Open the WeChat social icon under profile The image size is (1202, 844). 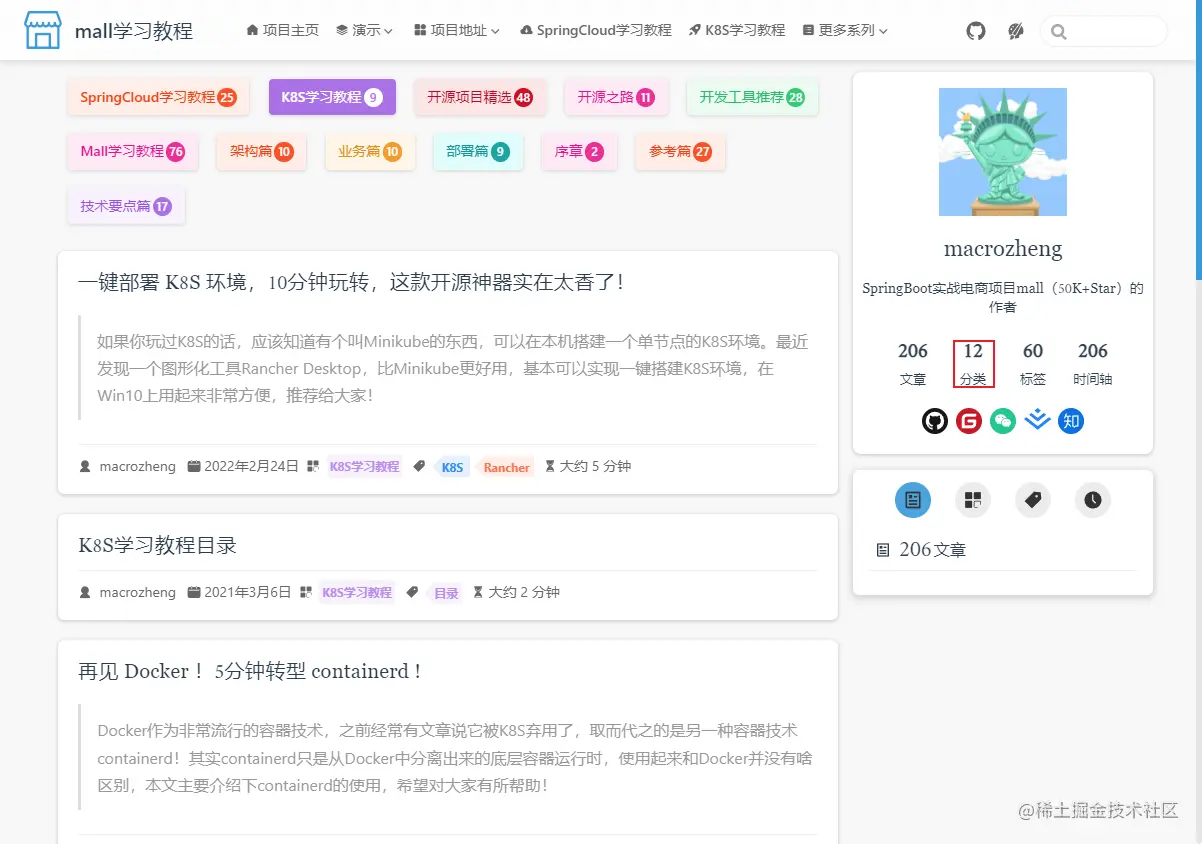coord(1003,421)
